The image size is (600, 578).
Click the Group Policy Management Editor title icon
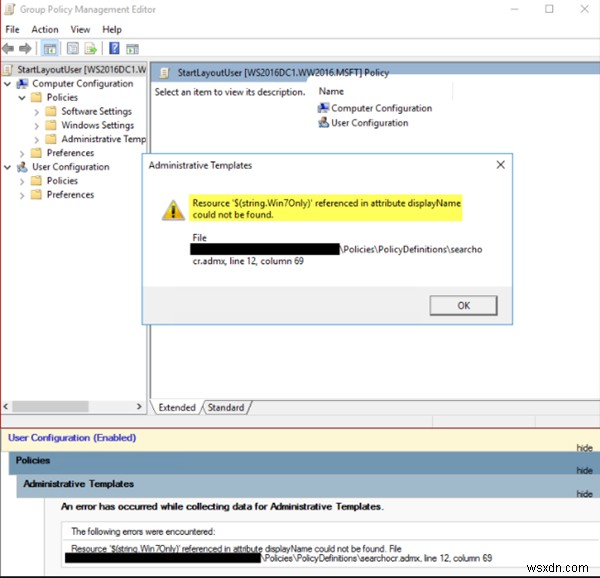click(x=10, y=9)
